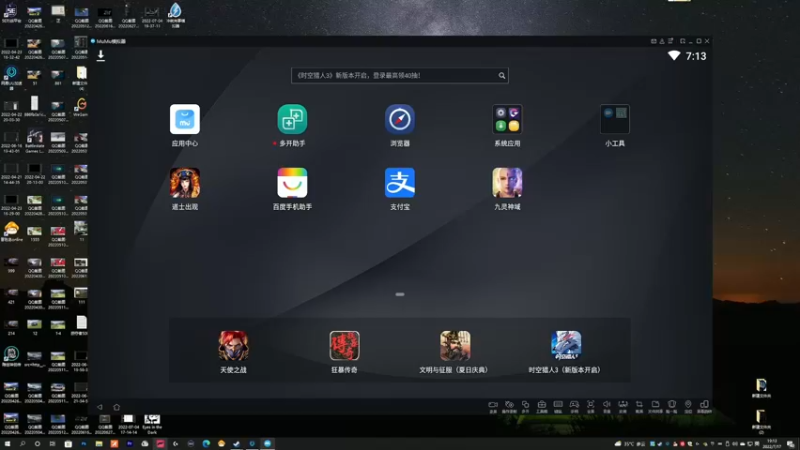The width and height of the screenshot is (800, 450).
Task: Tap the Android home button
Action: point(116,407)
